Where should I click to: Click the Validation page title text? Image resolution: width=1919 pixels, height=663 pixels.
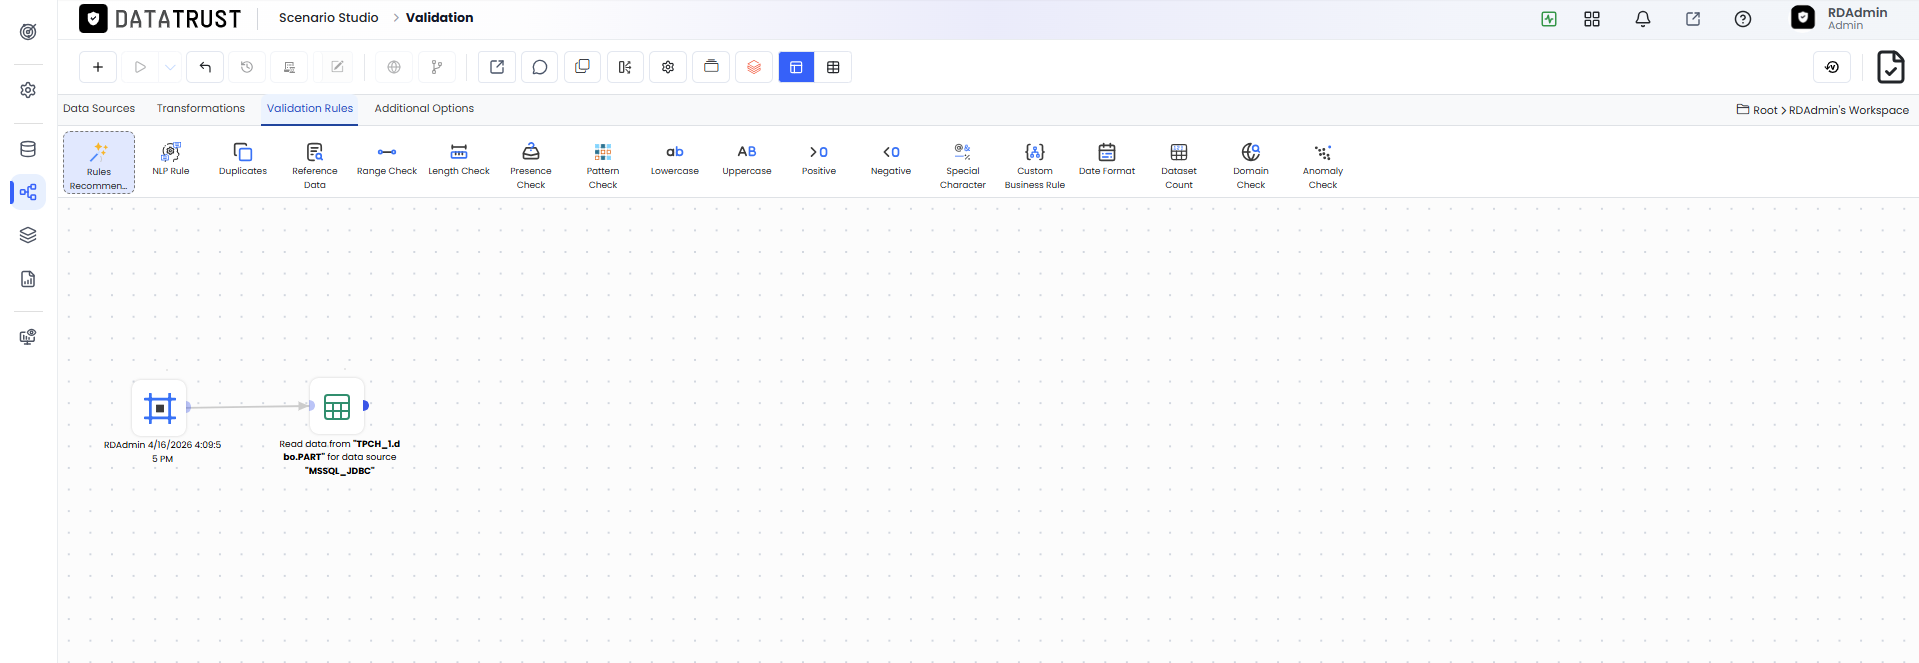[440, 17]
